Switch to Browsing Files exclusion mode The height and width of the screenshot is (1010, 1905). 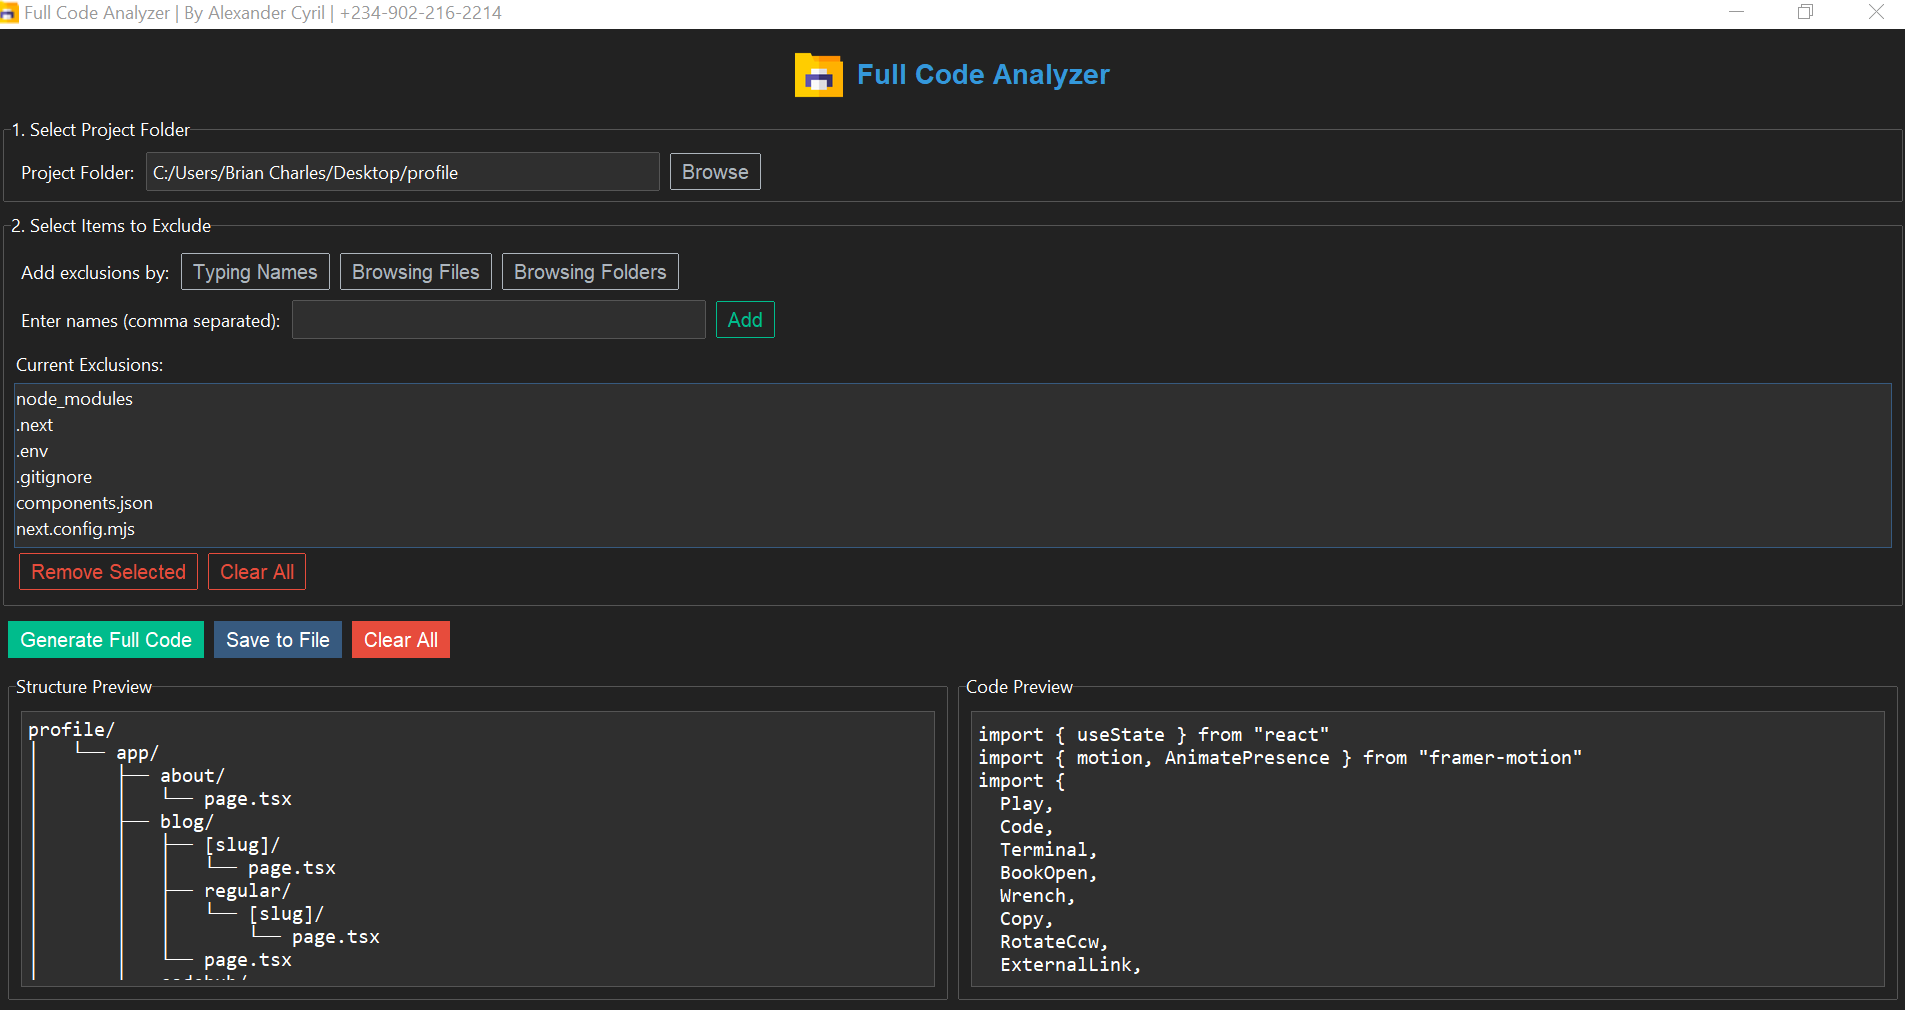pos(416,272)
